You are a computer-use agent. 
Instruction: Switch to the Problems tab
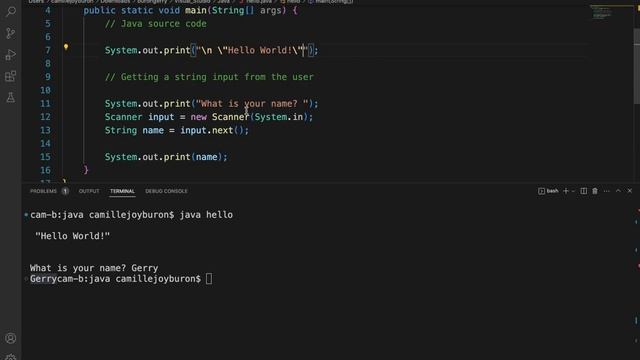[43, 191]
